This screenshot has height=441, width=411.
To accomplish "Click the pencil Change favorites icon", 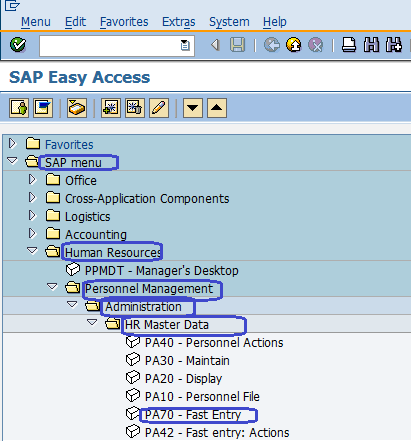I will (x=159, y=108).
